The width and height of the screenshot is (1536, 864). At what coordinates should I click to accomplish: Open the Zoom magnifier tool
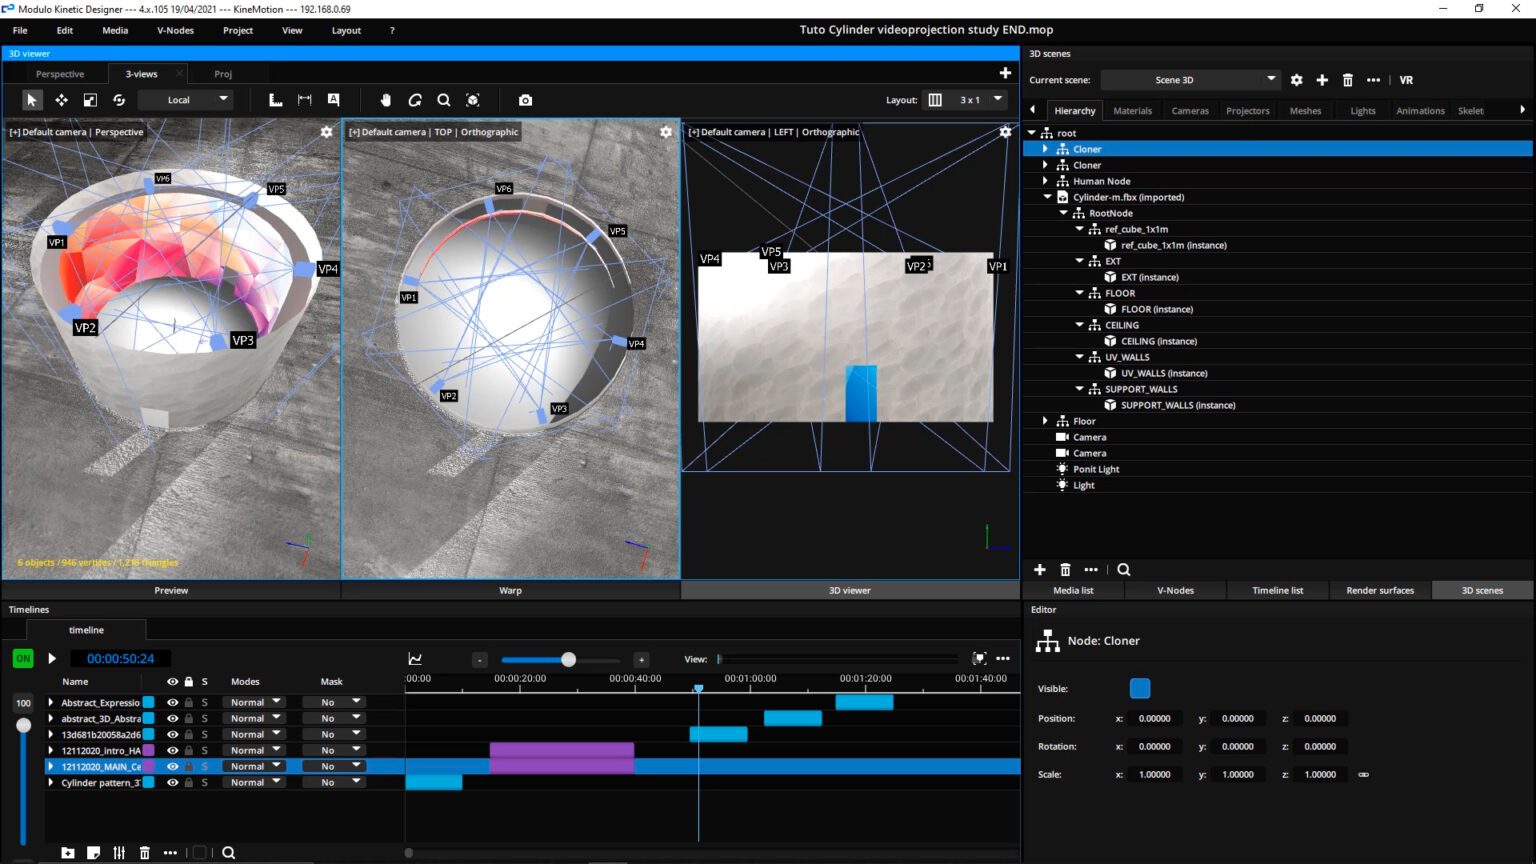444,99
